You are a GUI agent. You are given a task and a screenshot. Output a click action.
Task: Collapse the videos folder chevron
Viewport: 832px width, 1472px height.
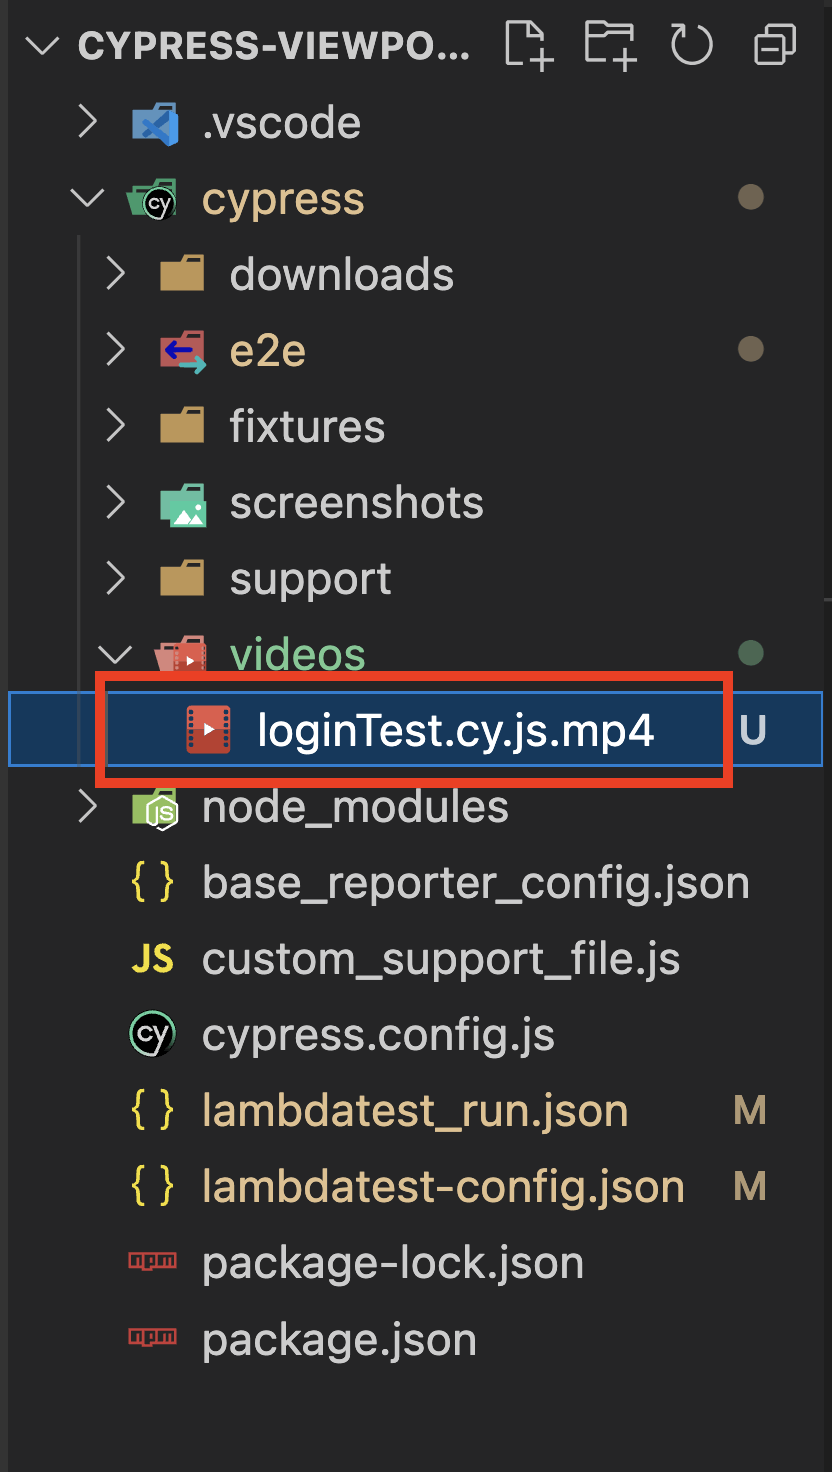tap(116, 655)
